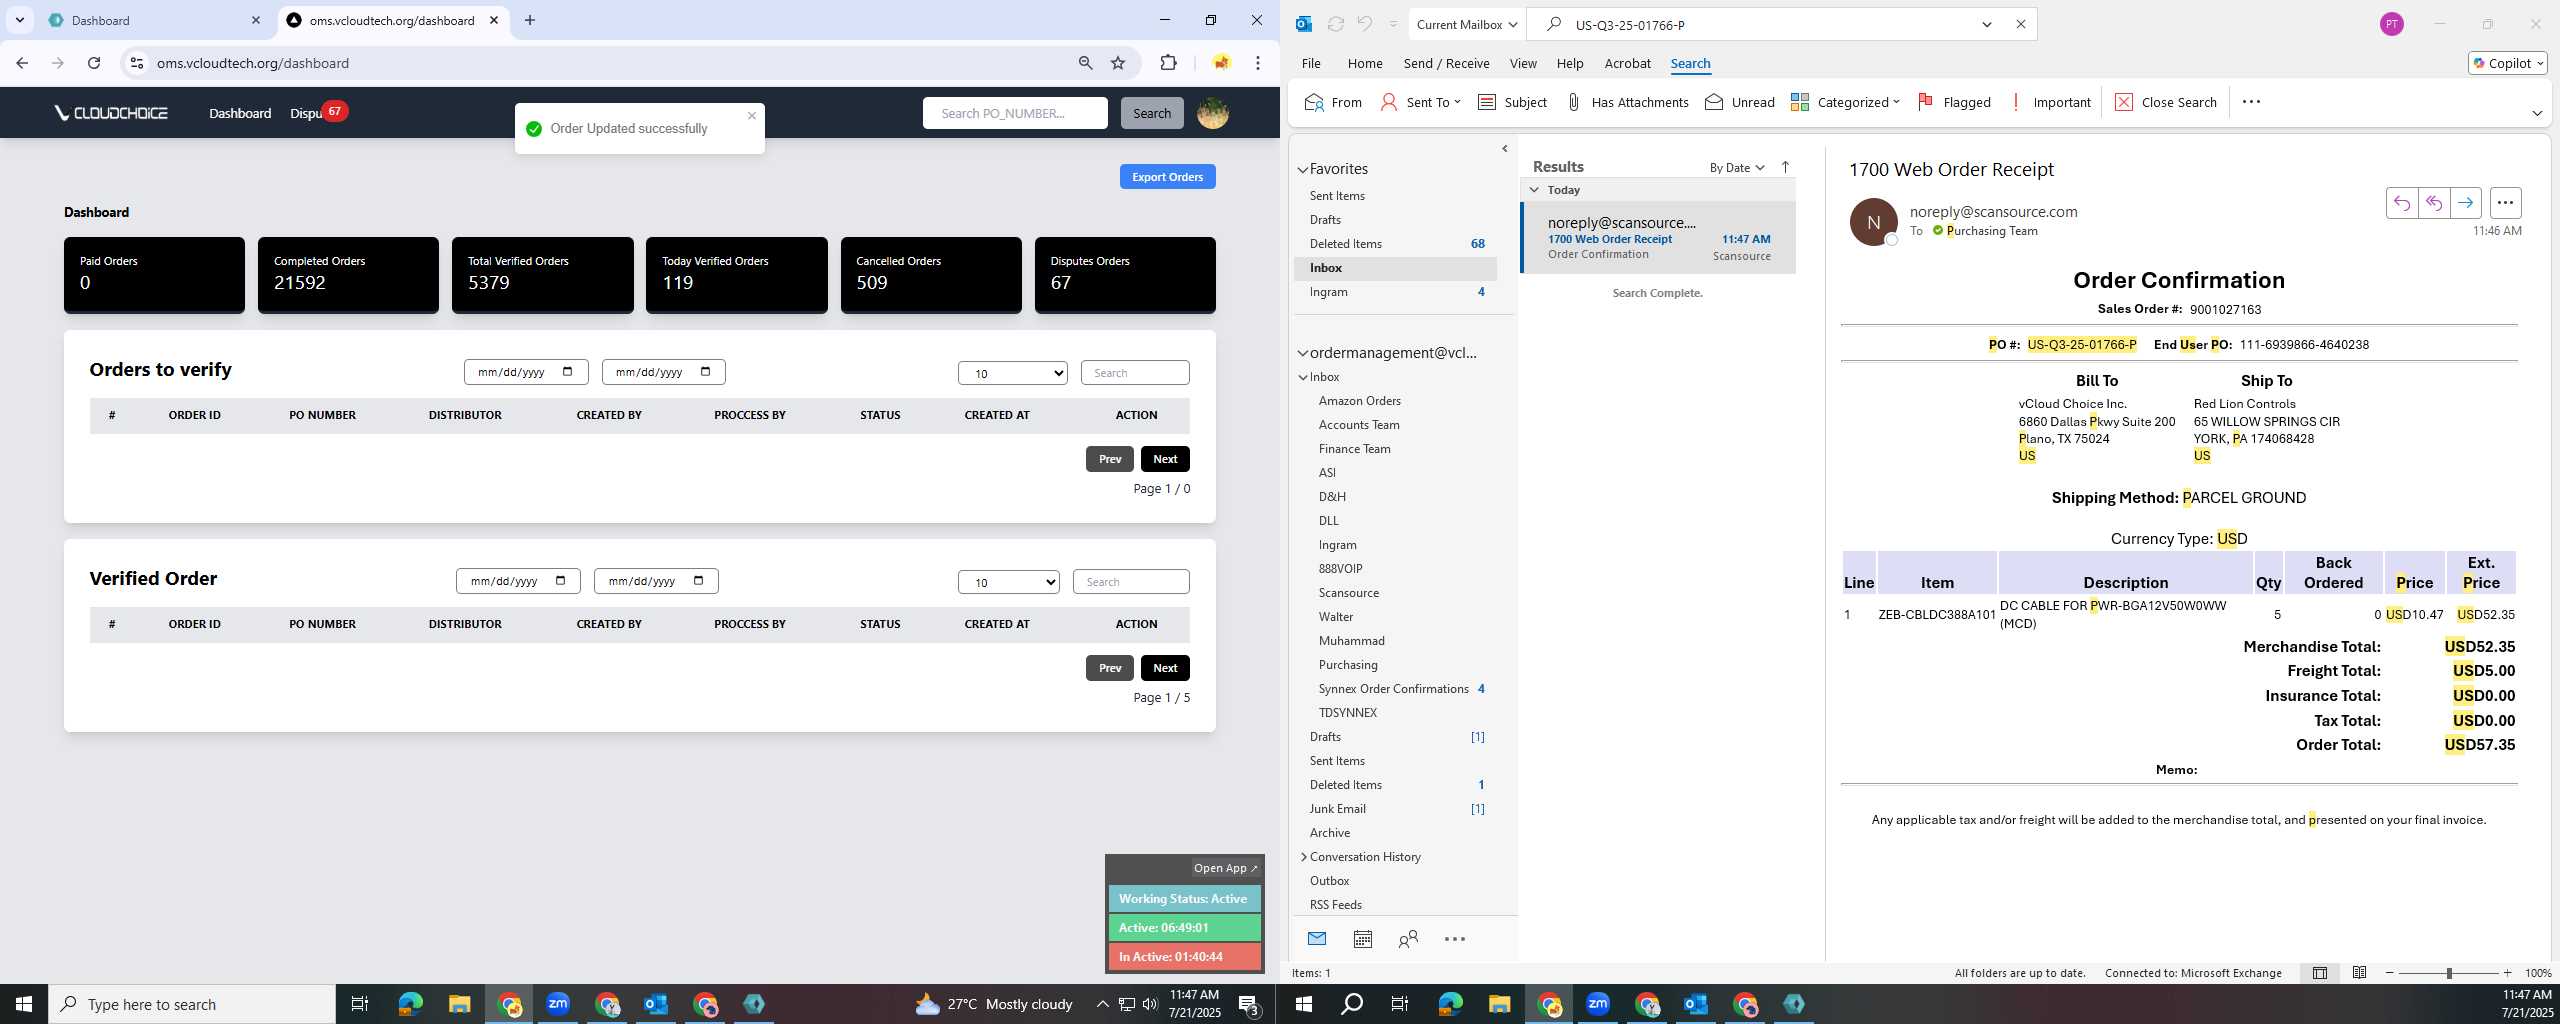
Task: Click the CloudChoice logo
Action: [x=111, y=113]
